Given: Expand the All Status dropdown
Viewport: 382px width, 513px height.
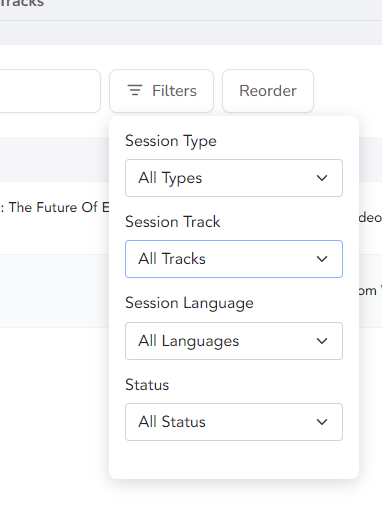Looking at the screenshot, I should click(x=234, y=422).
